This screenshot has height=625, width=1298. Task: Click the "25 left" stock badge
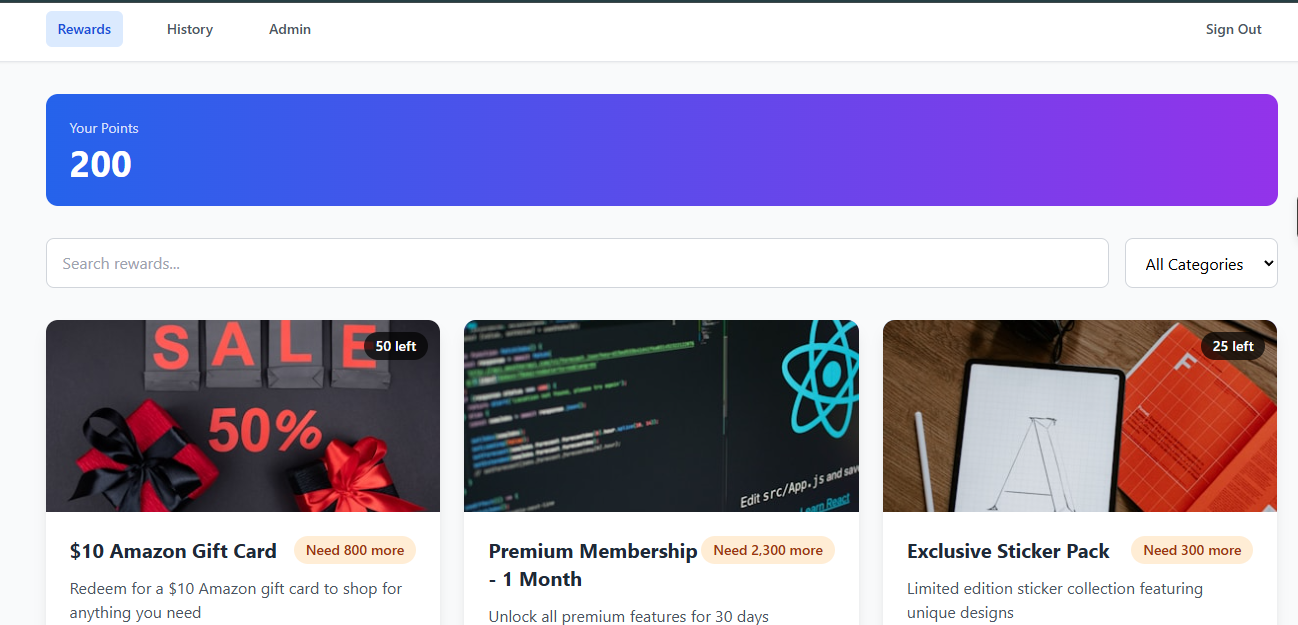point(1232,346)
